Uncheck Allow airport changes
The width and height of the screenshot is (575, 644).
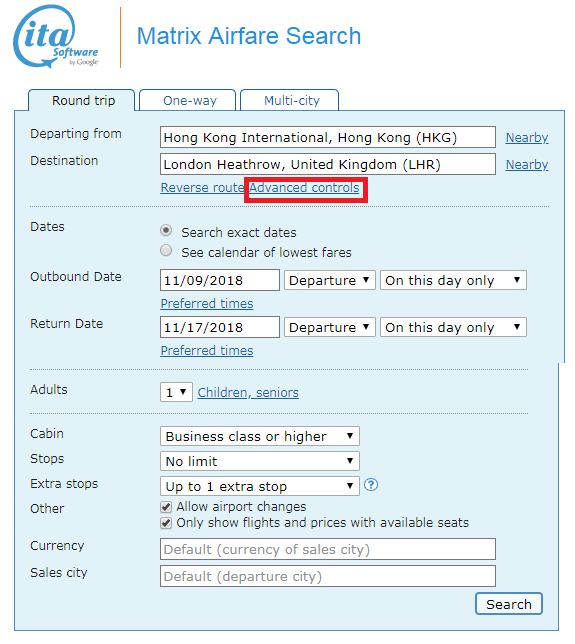click(x=166, y=507)
